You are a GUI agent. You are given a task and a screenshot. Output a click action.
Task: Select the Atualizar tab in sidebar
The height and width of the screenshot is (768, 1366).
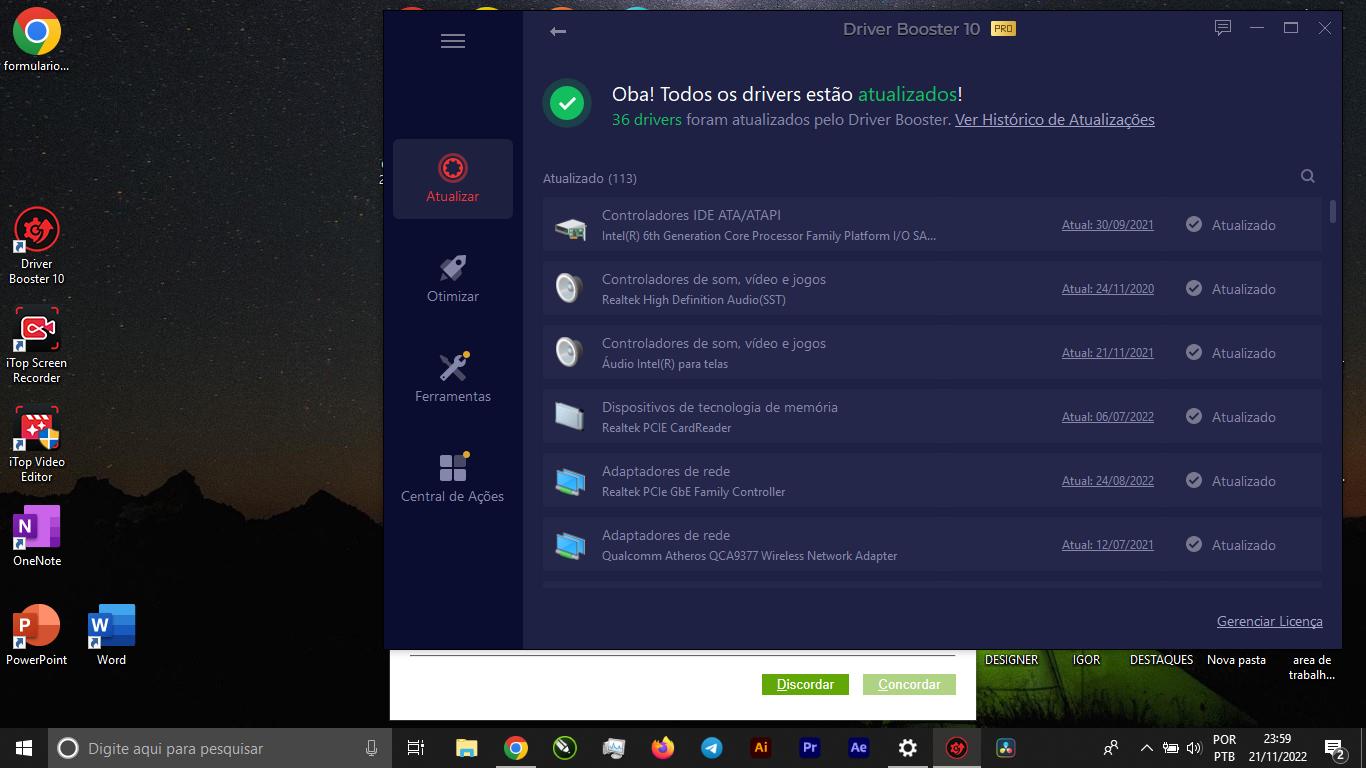(x=453, y=179)
